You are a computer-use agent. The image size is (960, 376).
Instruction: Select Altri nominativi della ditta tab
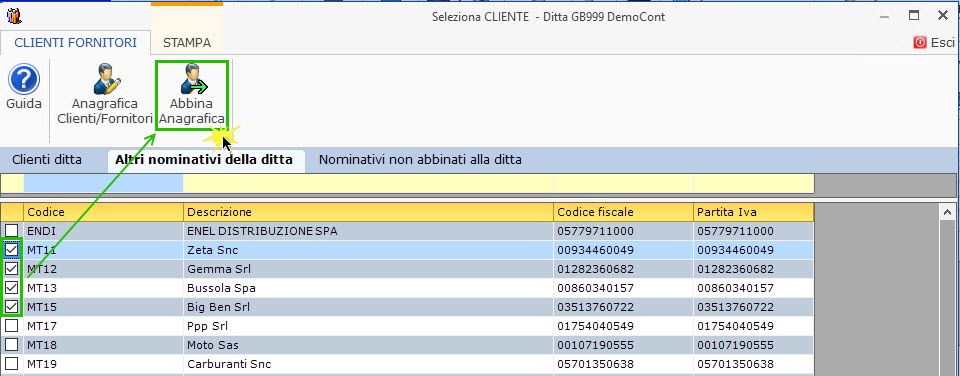tap(204, 160)
